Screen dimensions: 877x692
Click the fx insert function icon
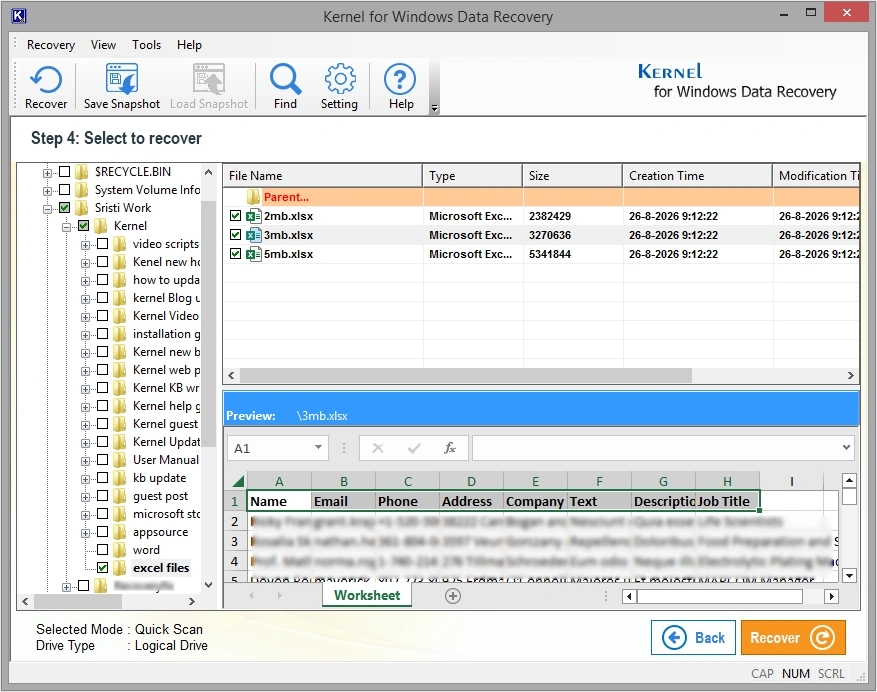[x=450, y=448]
